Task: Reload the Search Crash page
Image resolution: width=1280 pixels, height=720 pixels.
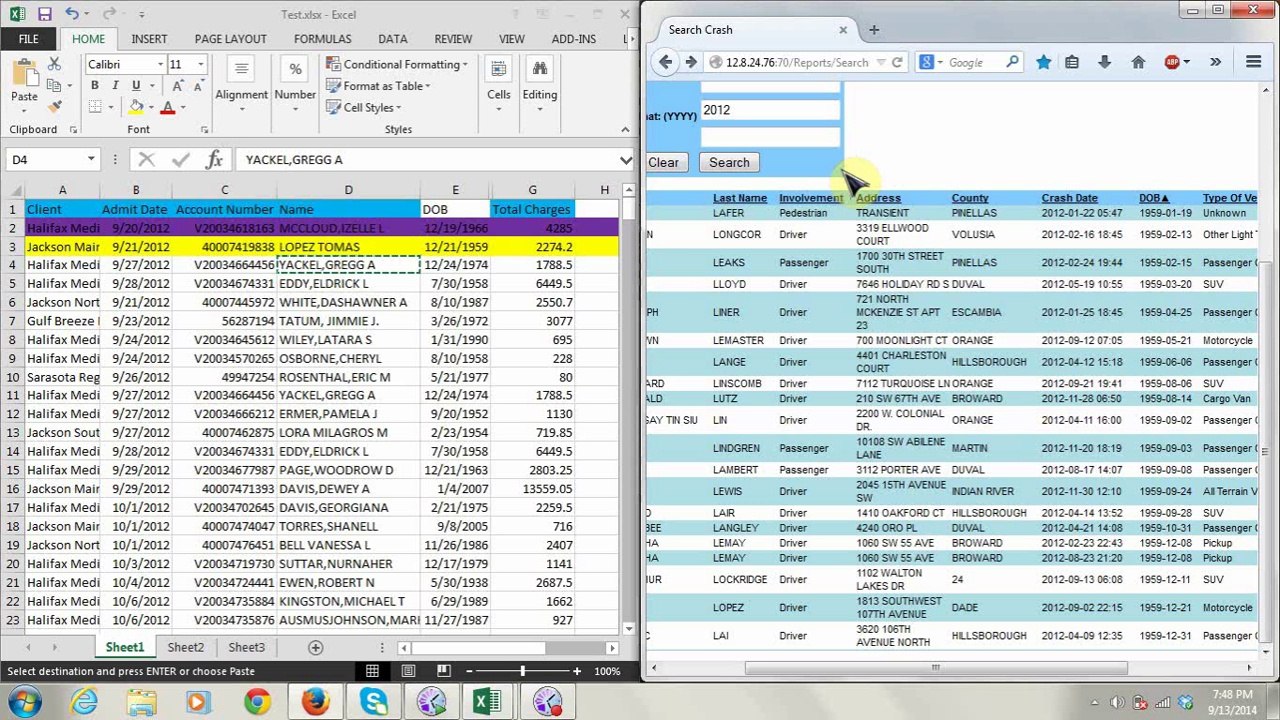Action: [897, 62]
